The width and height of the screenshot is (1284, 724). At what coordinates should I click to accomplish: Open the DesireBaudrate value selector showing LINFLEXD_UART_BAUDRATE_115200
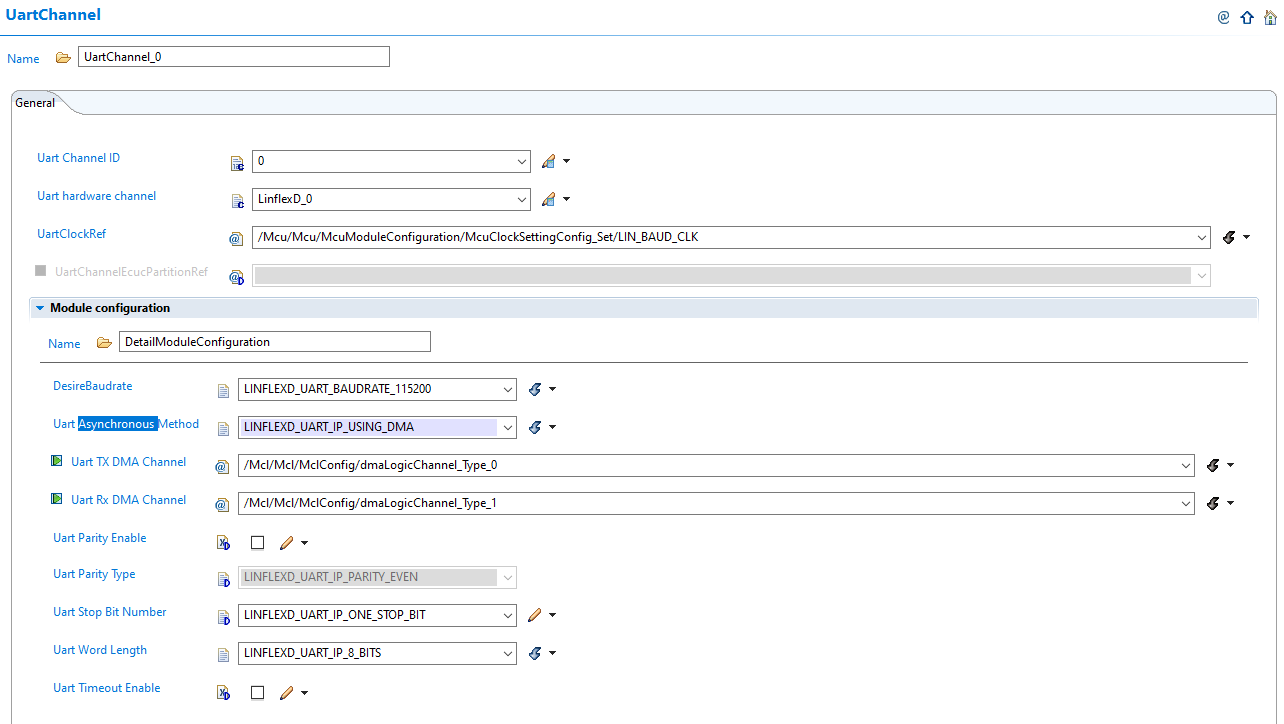pyautogui.click(x=506, y=389)
